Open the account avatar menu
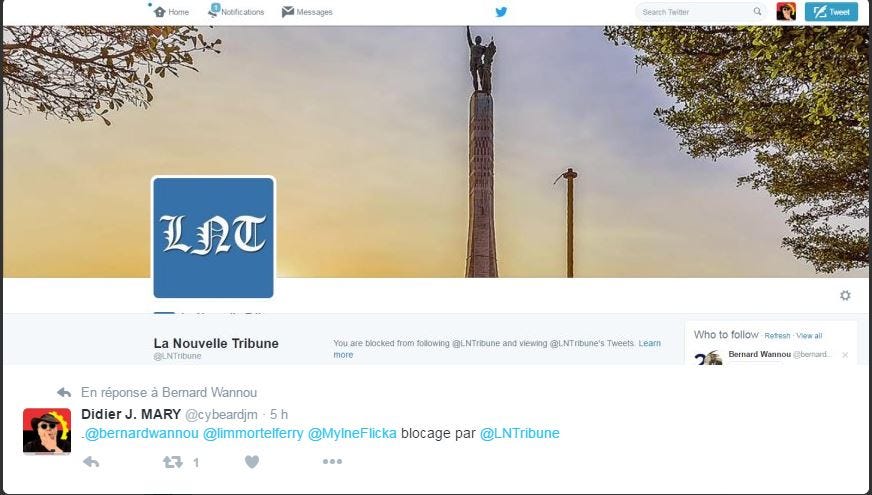 pos(786,12)
